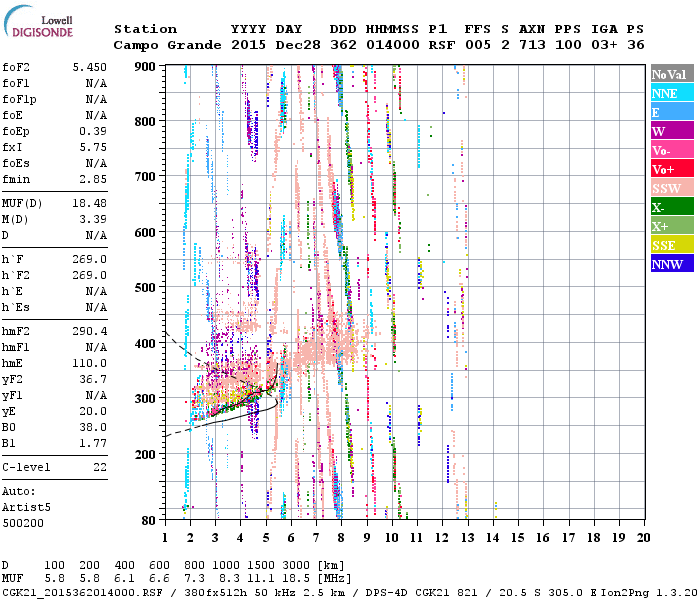Click the day-of-year value 362
Screen dimensions: 700x600
pyautogui.click(x=343, y=45)
